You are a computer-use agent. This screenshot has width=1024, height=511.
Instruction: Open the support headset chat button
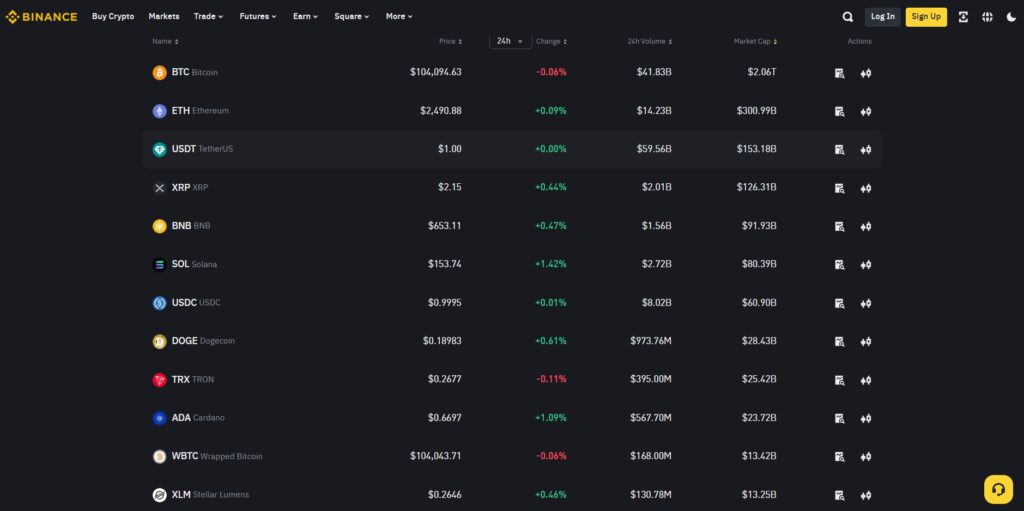pyautogui.click(x=999, y=489)
